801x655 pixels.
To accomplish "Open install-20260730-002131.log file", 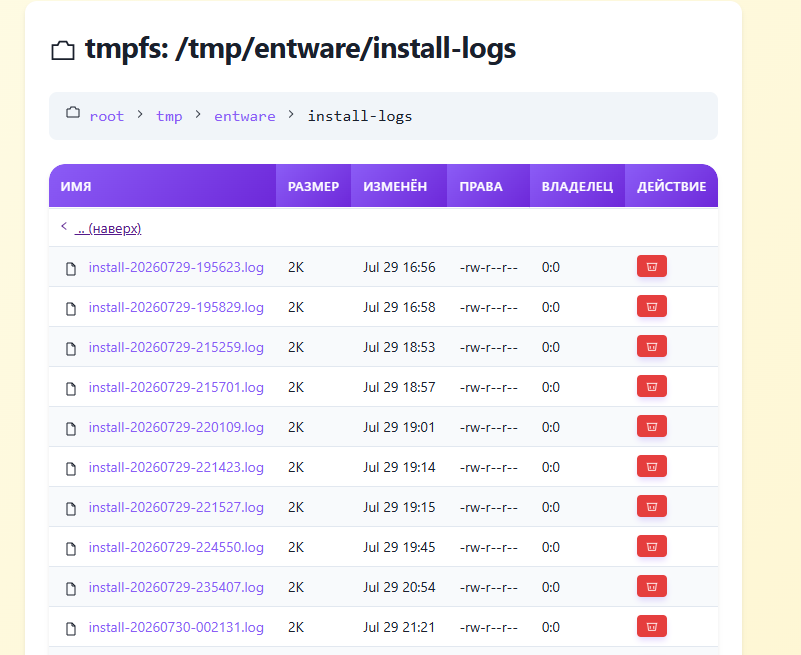I will [x=176, y=627].
